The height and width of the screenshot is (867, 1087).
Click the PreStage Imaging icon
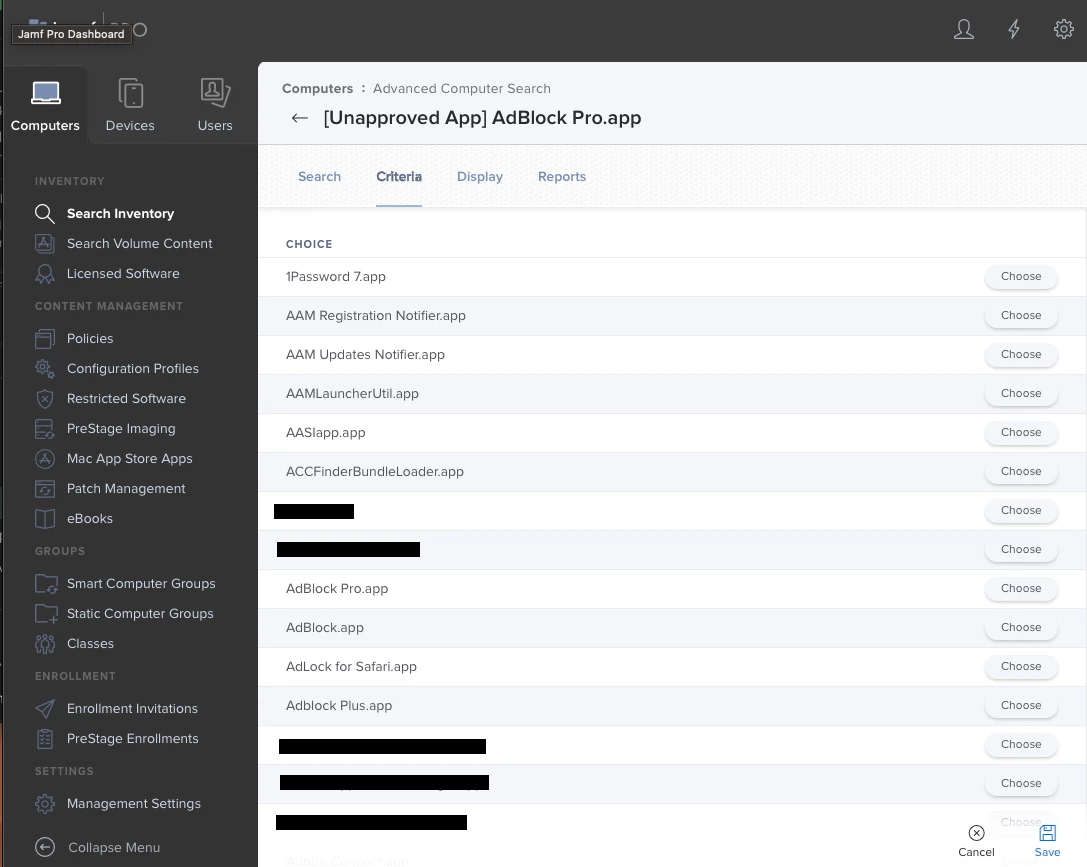tap(44, 428)
